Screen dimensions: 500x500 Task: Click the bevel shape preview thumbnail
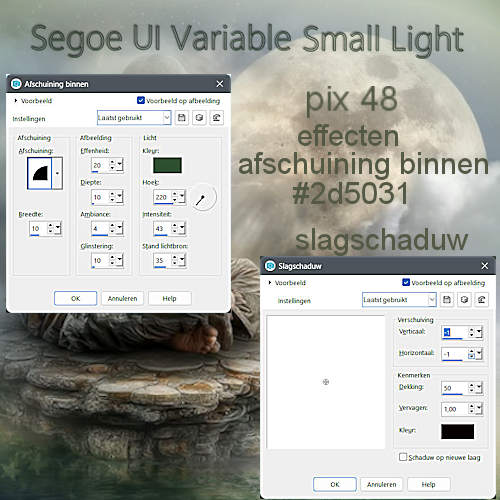click(x=40, y=173)
